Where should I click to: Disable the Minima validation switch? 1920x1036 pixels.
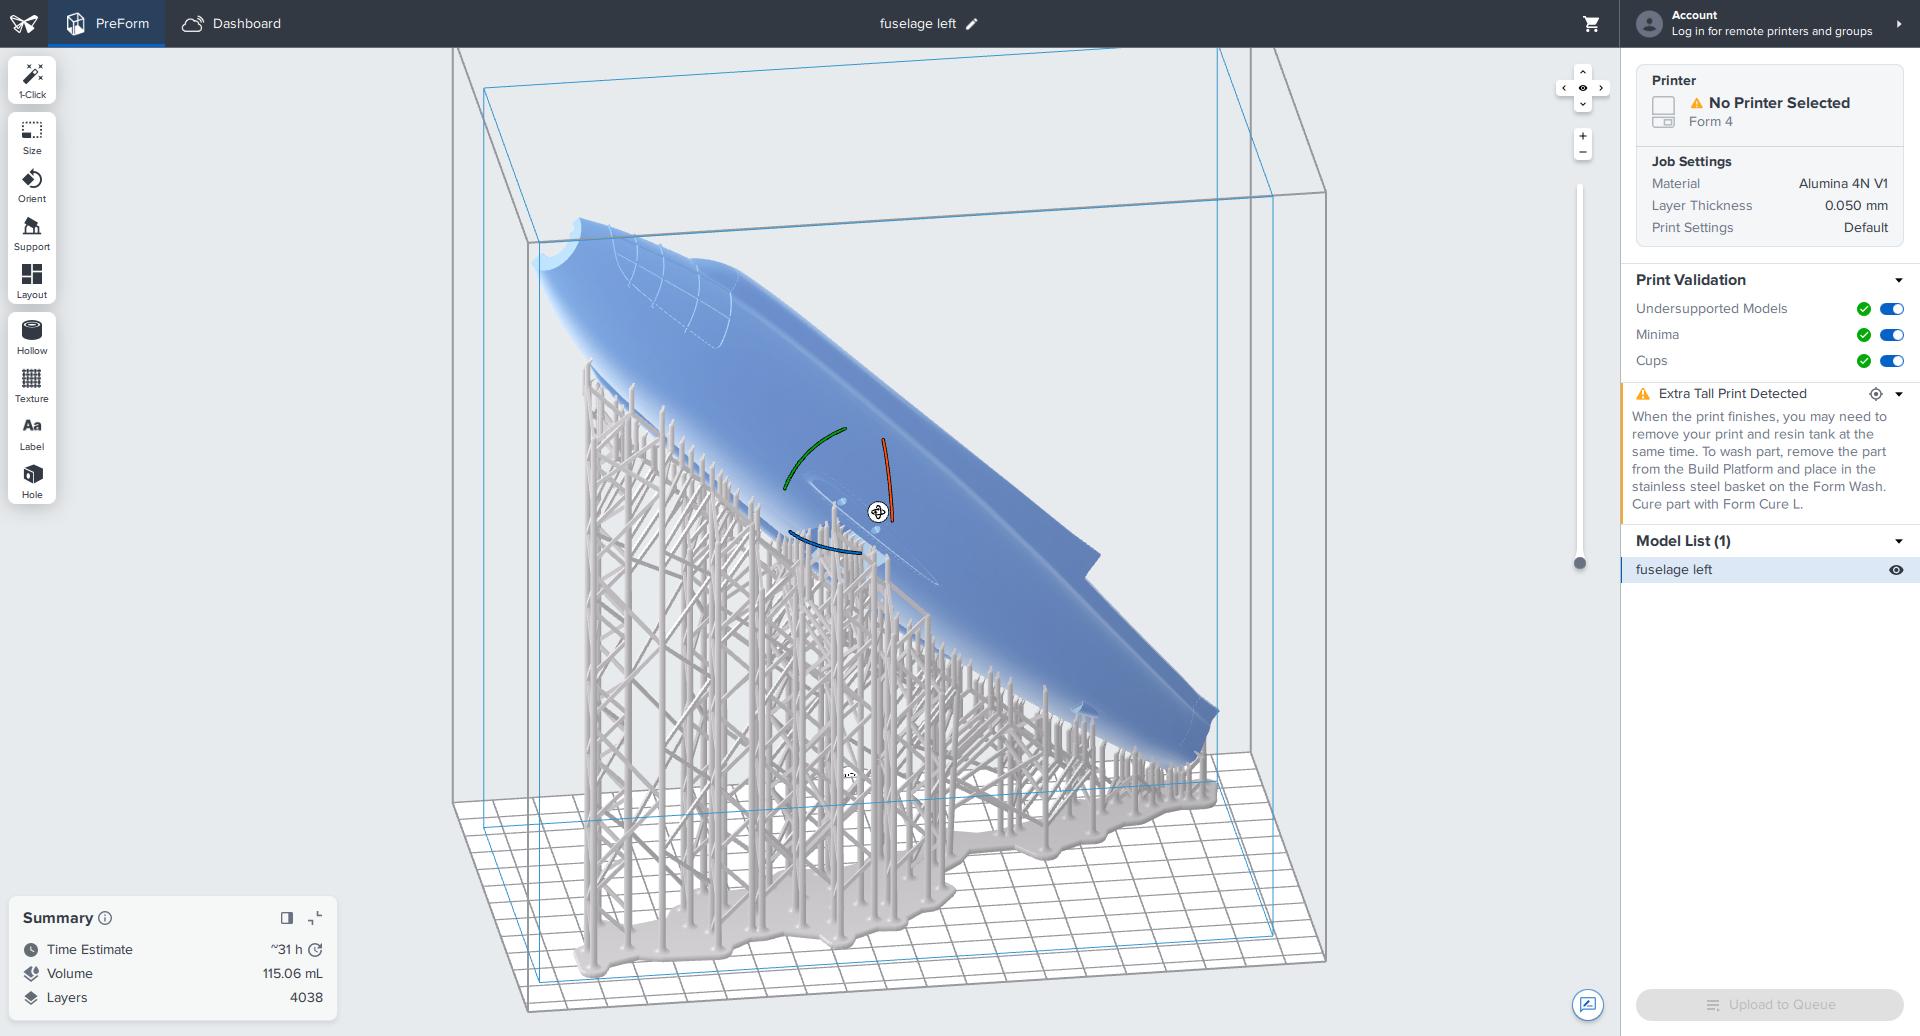coord(1891,335)
